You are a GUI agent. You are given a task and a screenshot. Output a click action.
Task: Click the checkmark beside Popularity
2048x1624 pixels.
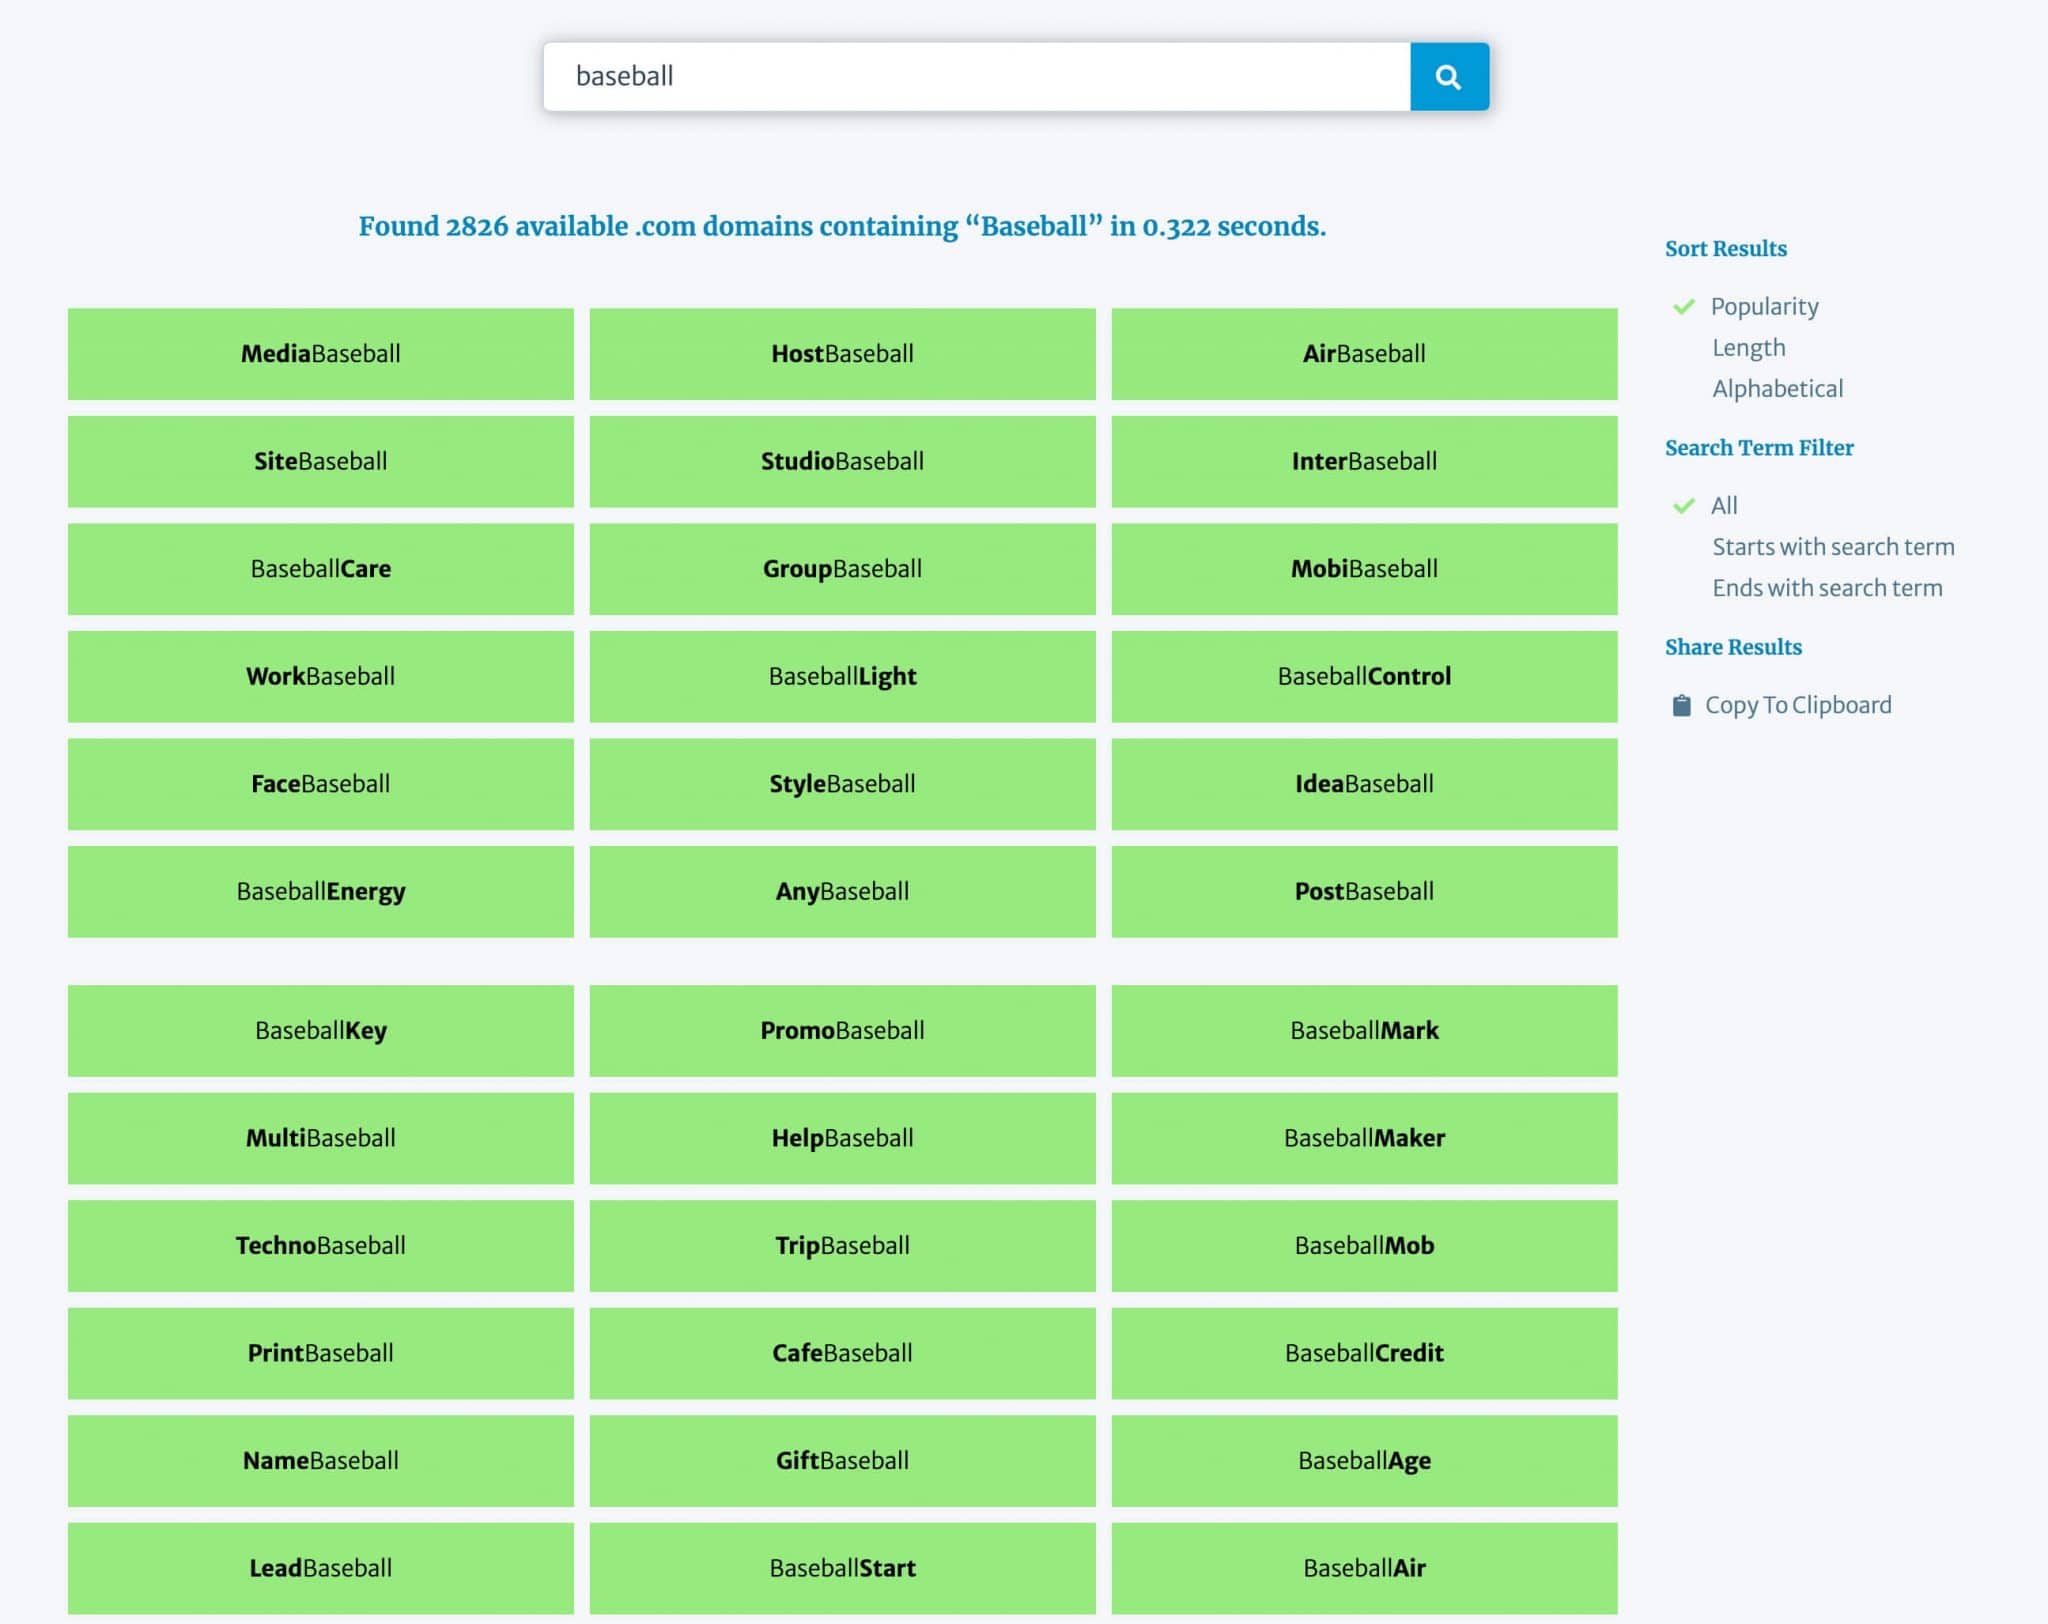tap(1685, 306)
